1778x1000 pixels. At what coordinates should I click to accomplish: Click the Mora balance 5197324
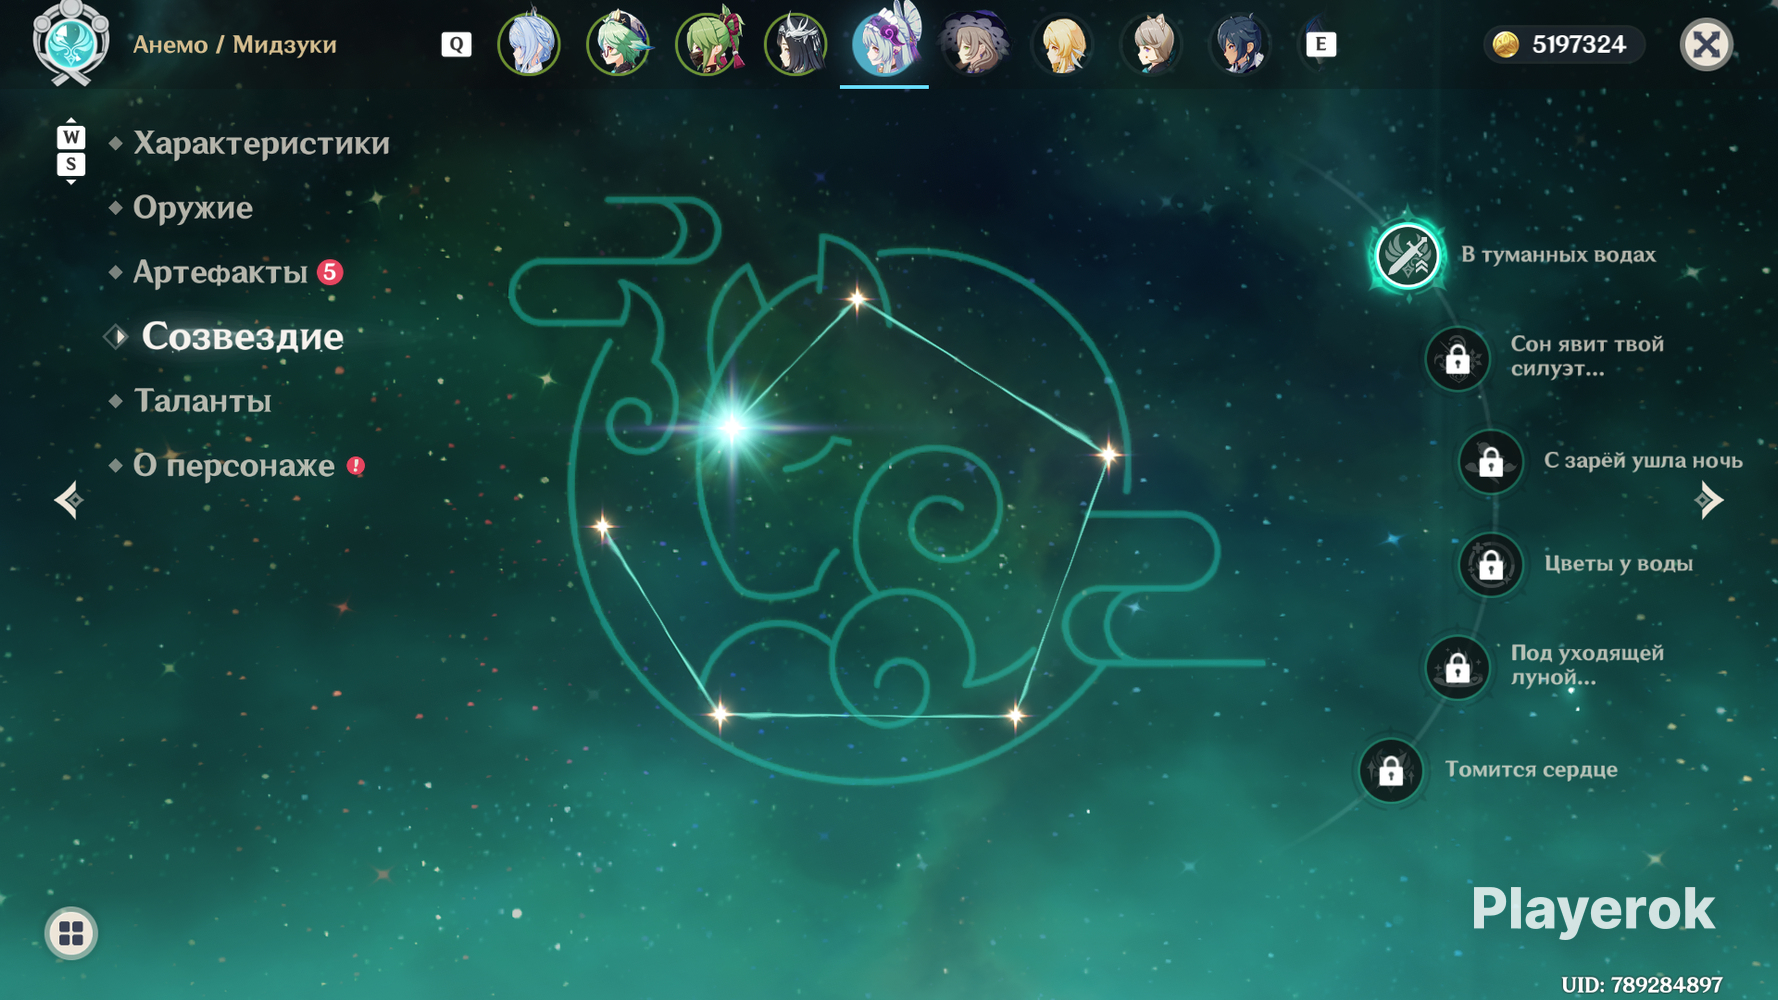click(1578, 44)
